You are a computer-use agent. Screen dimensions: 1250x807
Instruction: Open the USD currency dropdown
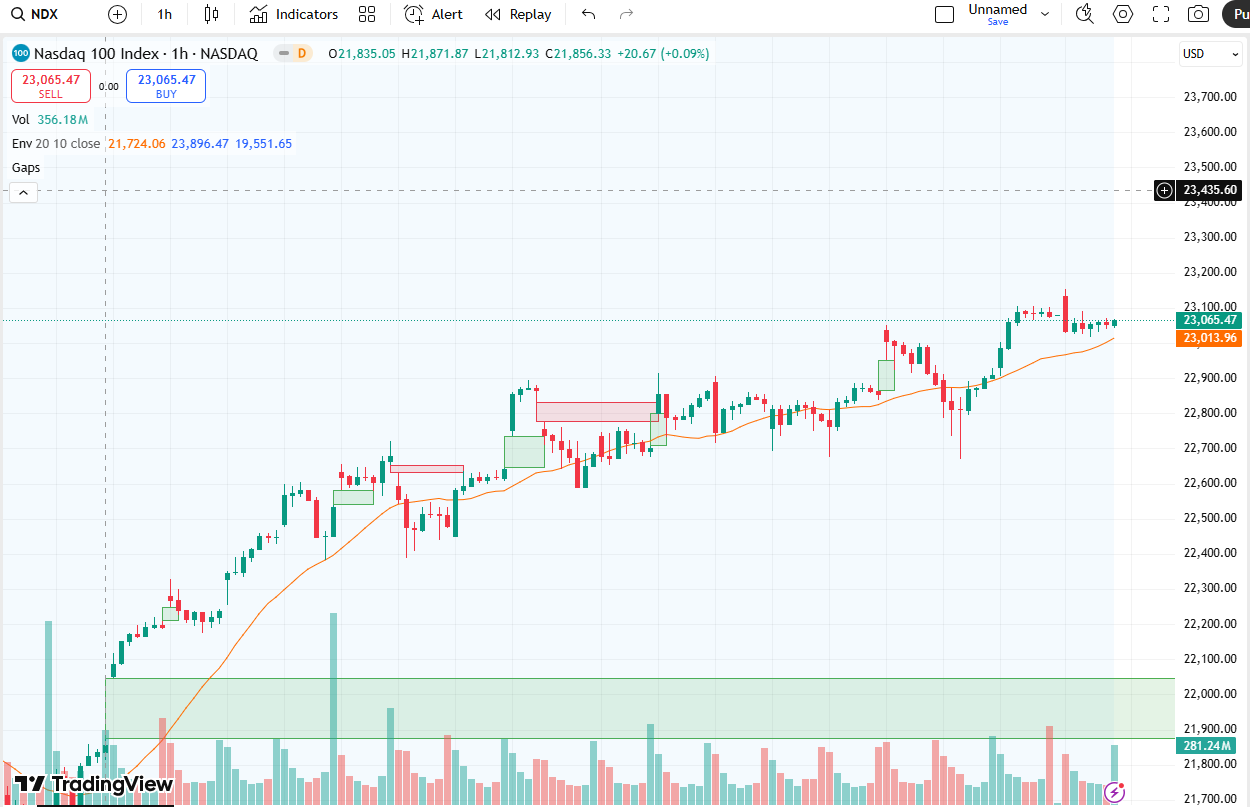[x=1209, y=54]
